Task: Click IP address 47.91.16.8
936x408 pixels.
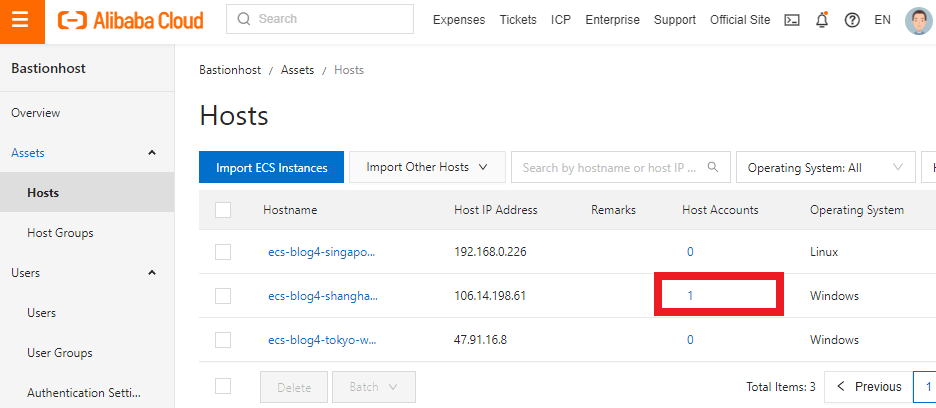Action: point(481,340)
